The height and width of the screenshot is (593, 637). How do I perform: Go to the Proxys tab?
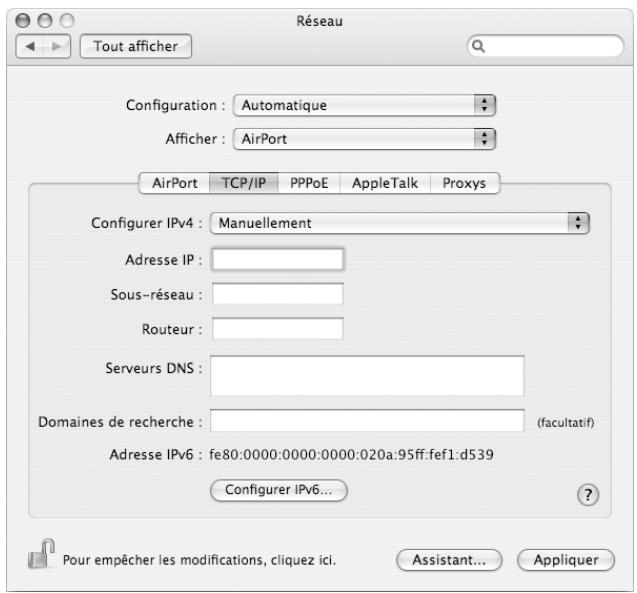click(464, 183)
